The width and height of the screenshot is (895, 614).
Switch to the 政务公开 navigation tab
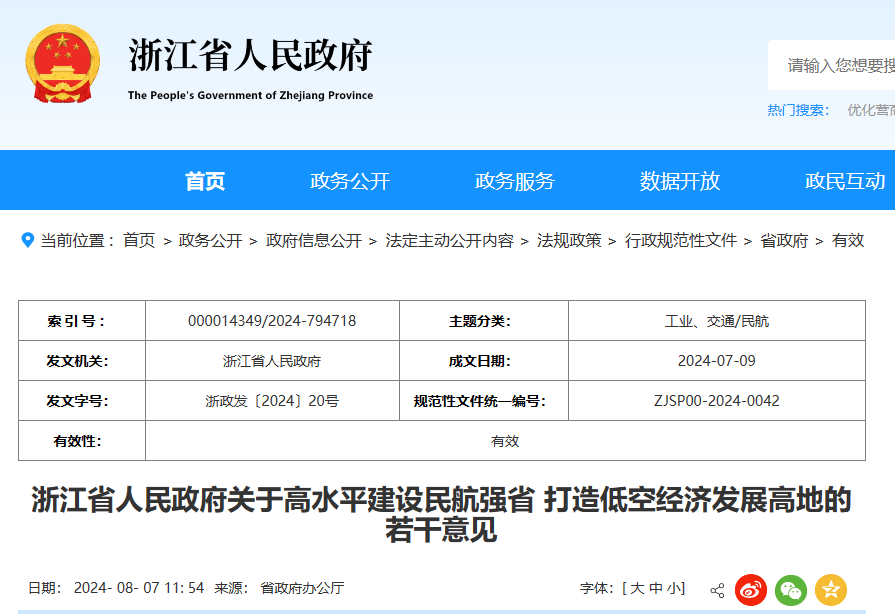348,180
